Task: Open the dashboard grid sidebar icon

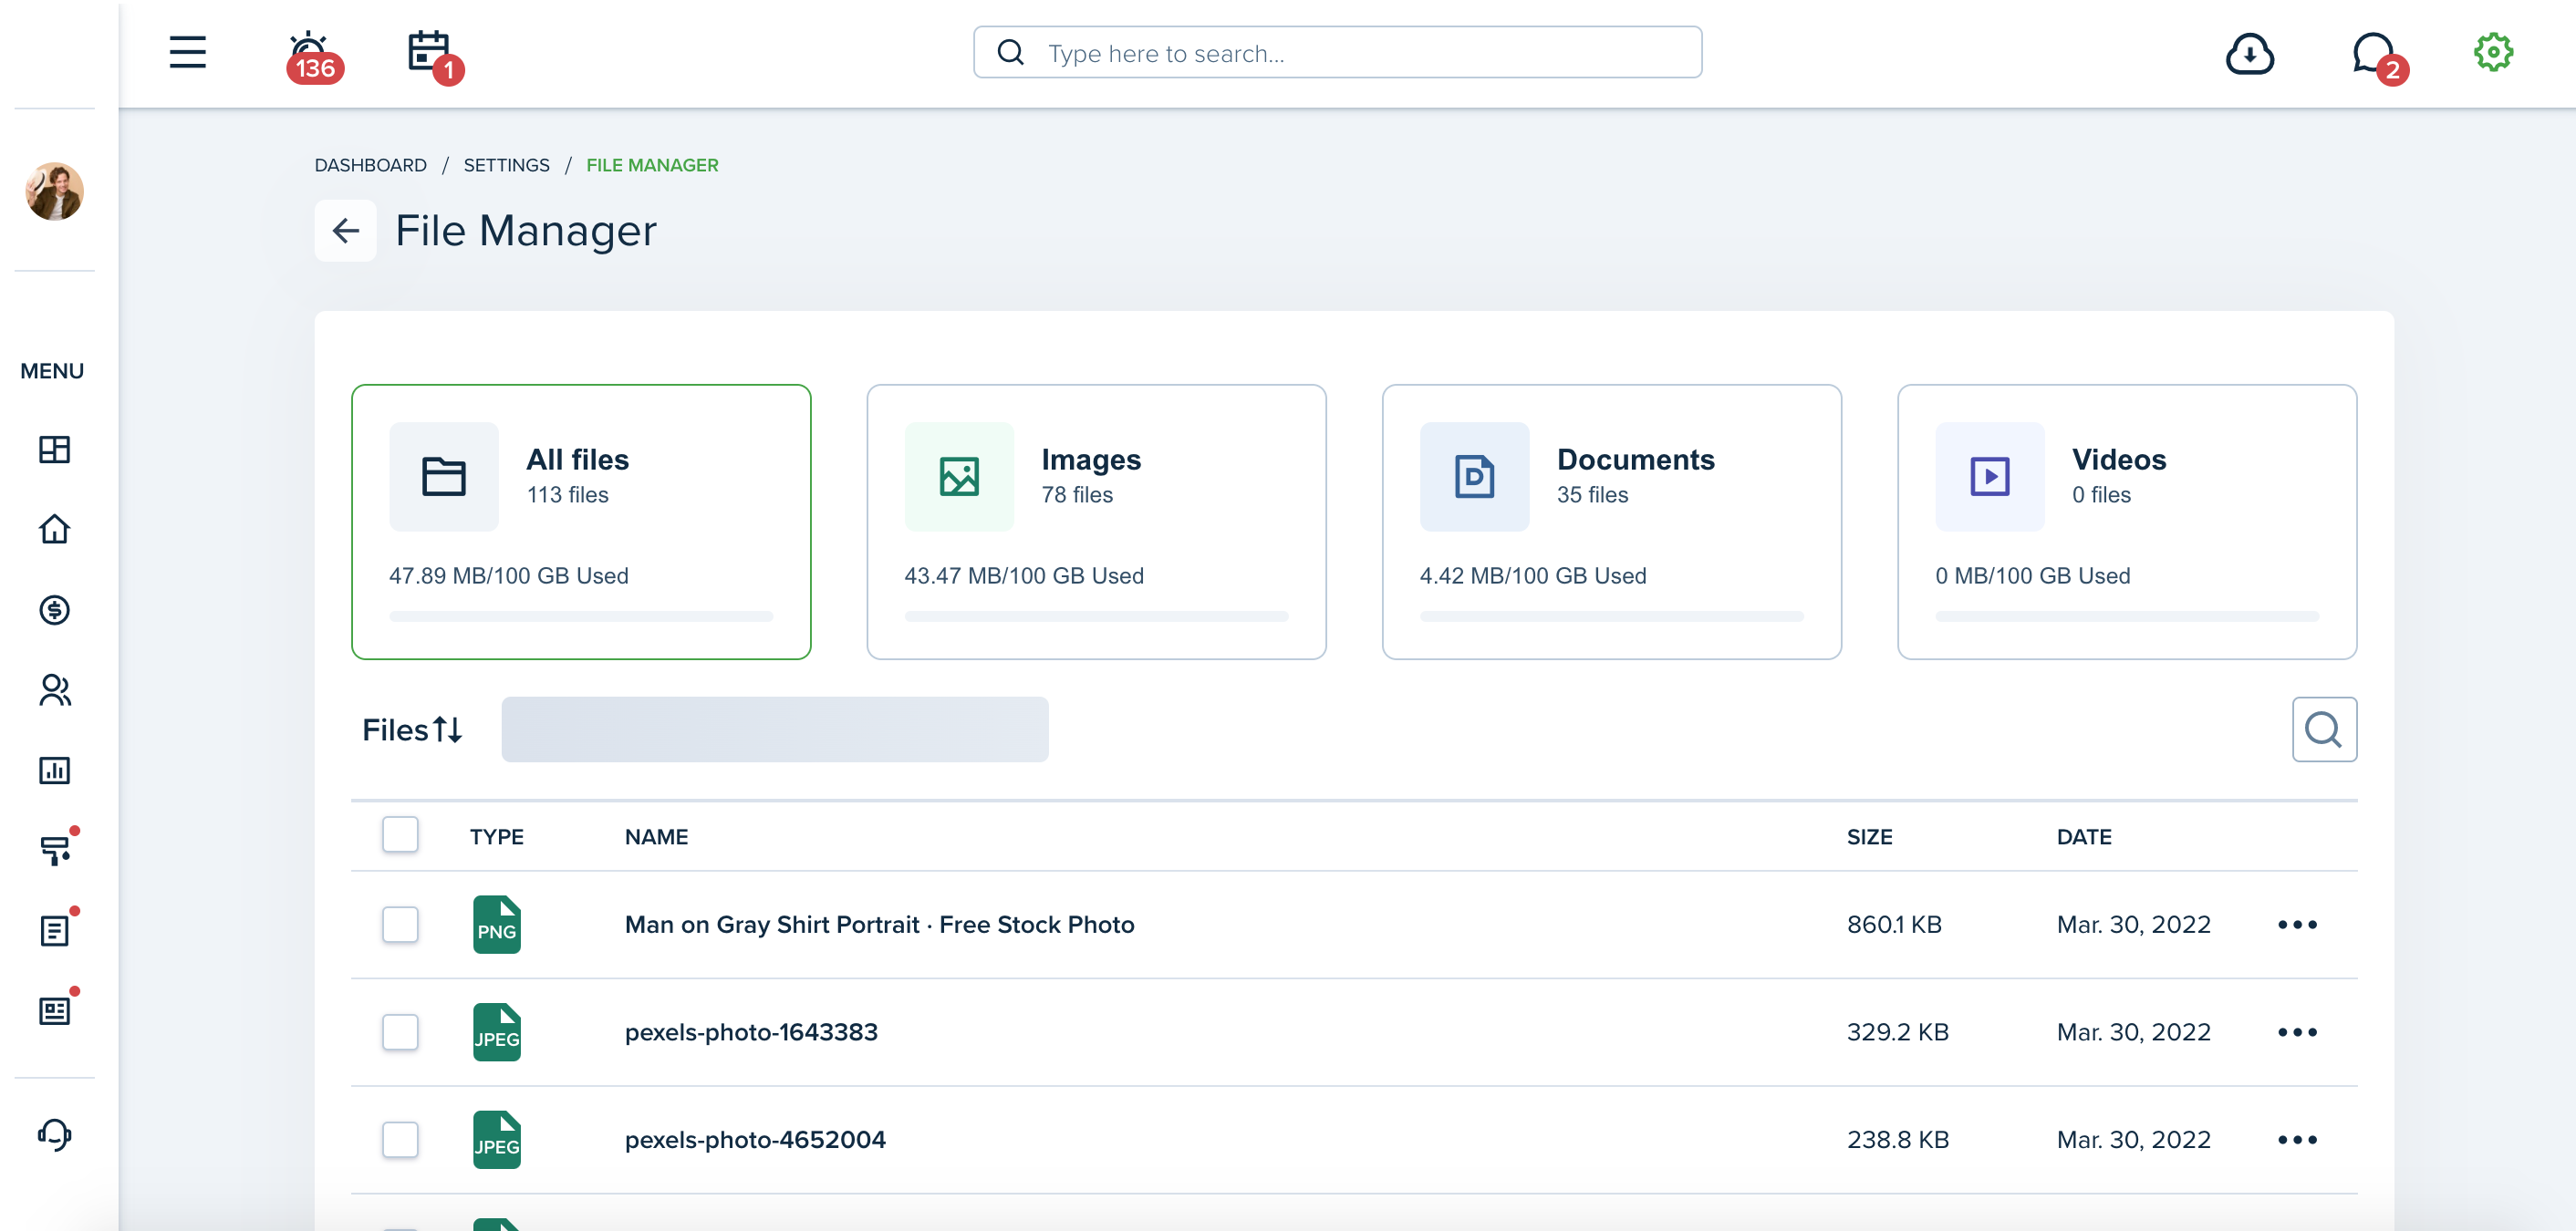Action: (54, 449)
